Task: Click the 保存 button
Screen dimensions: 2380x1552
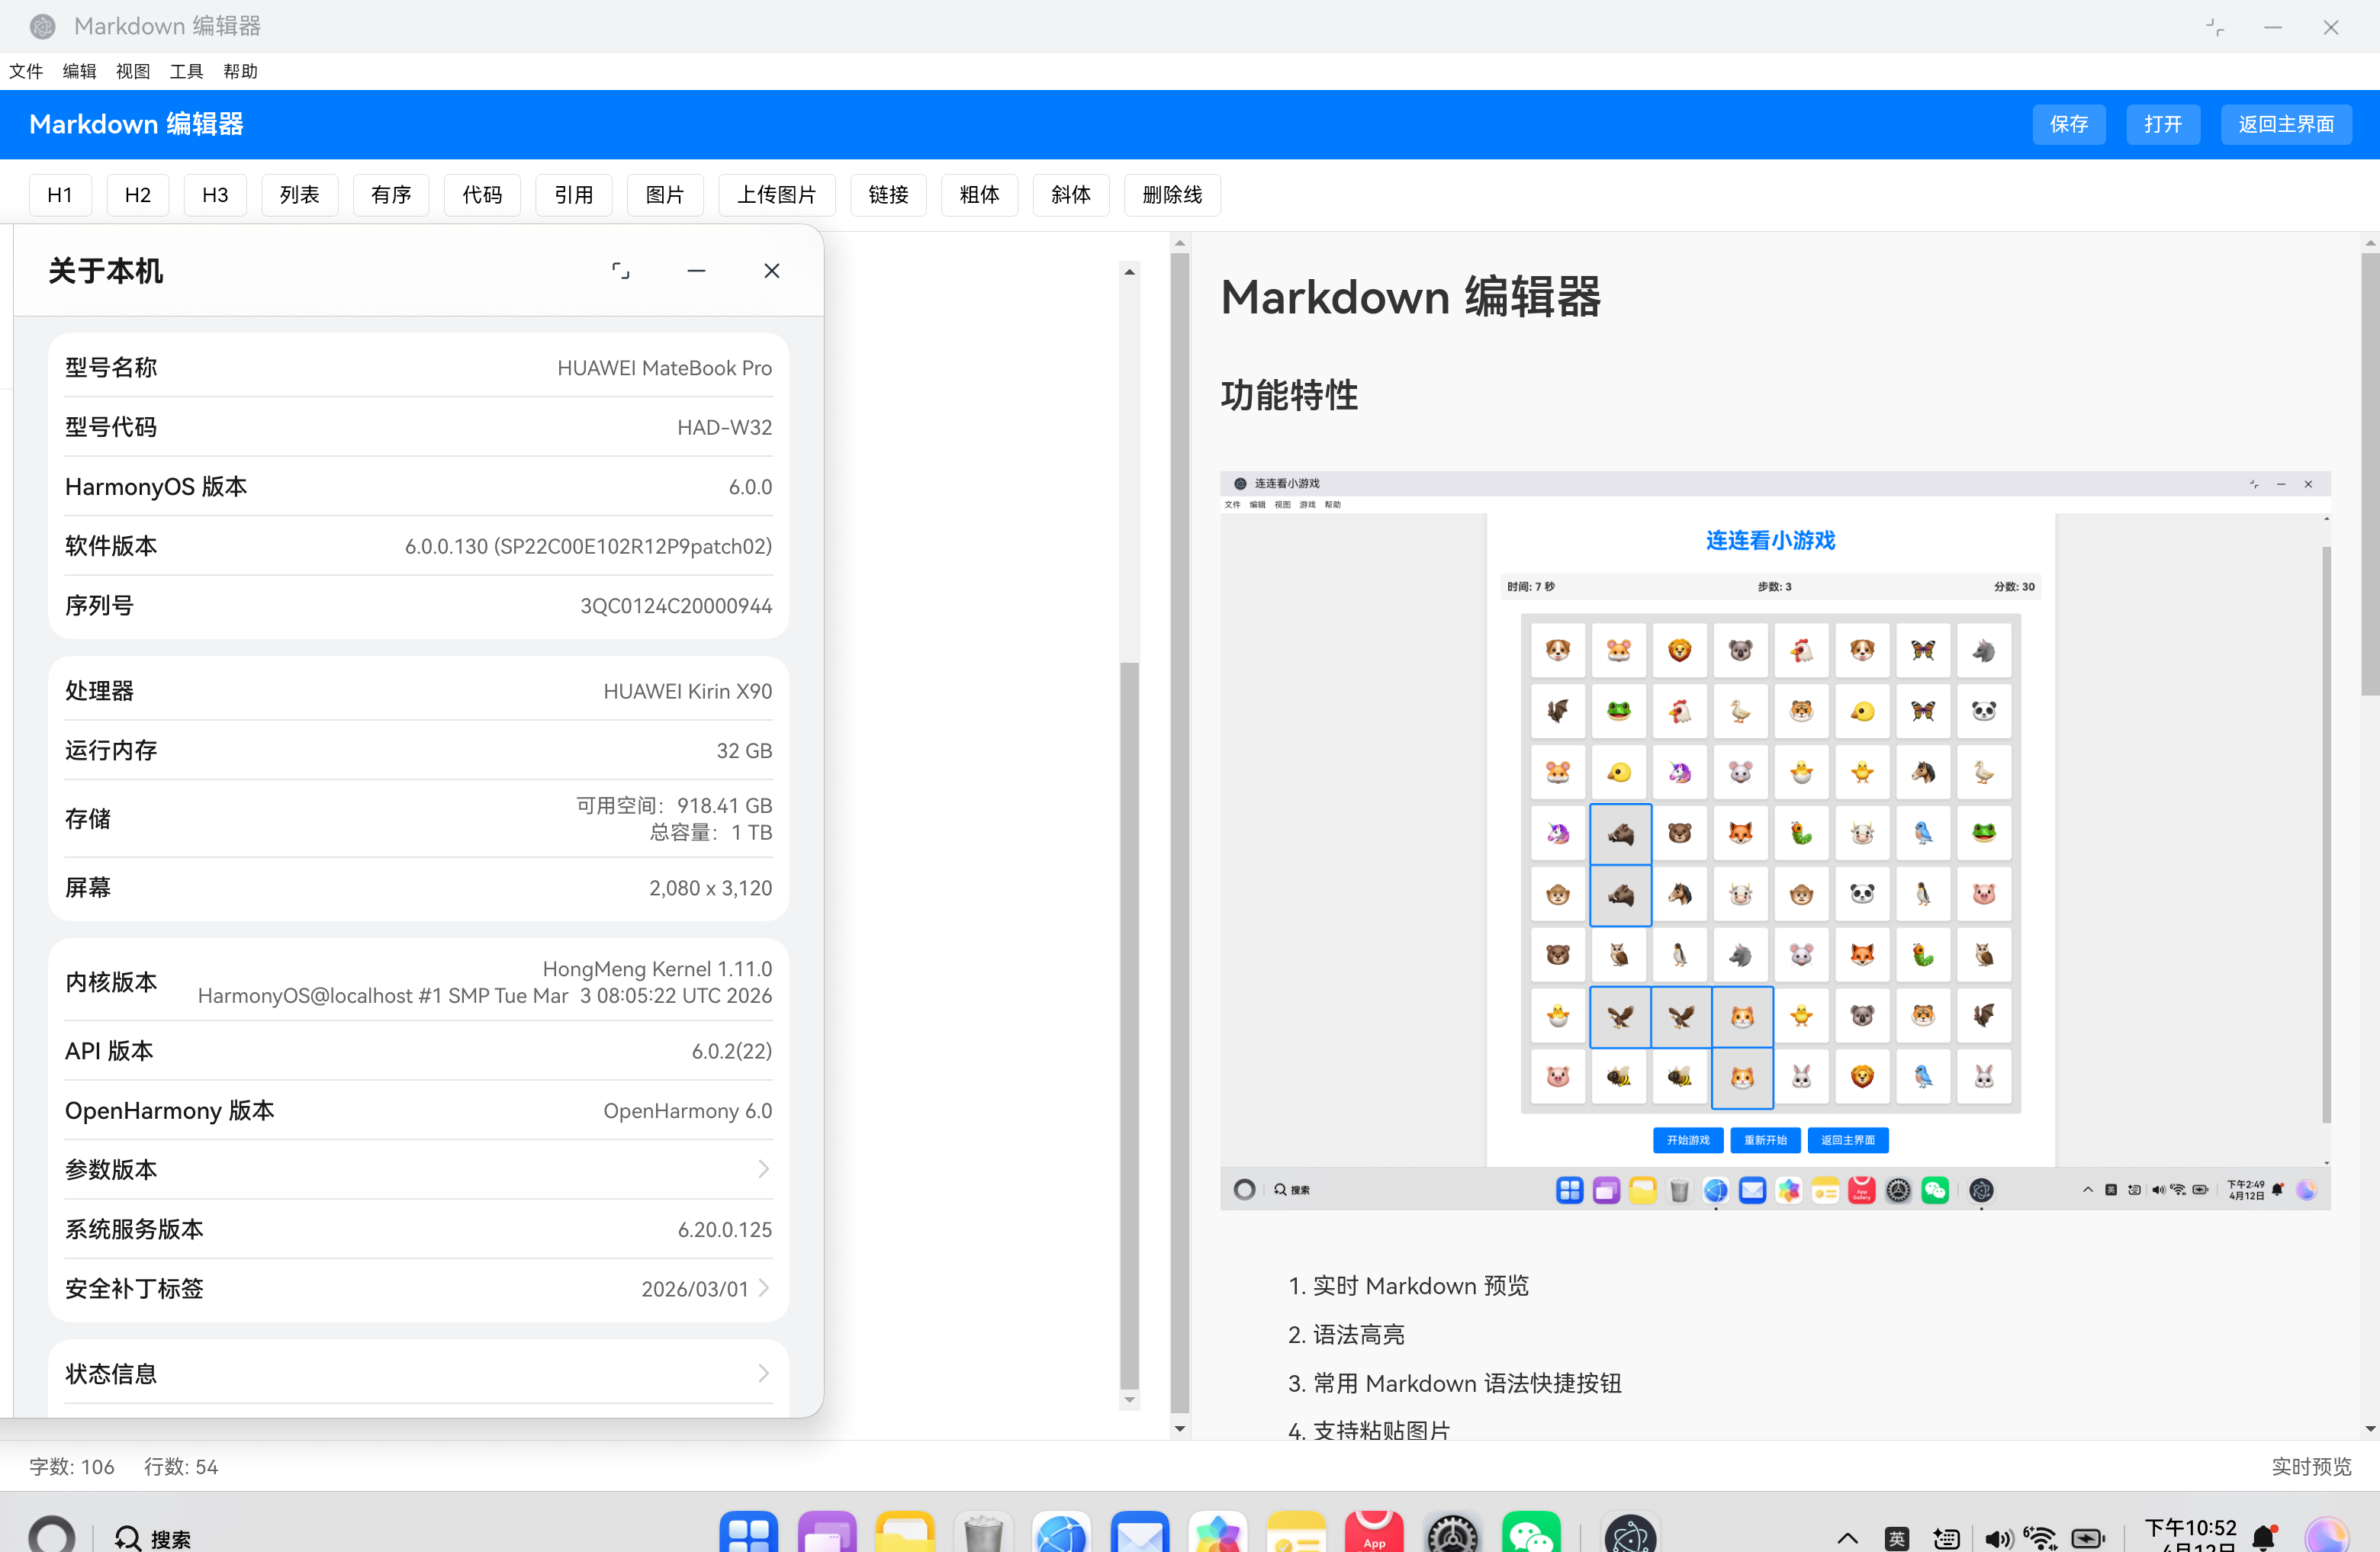Action: [2069, 124]
